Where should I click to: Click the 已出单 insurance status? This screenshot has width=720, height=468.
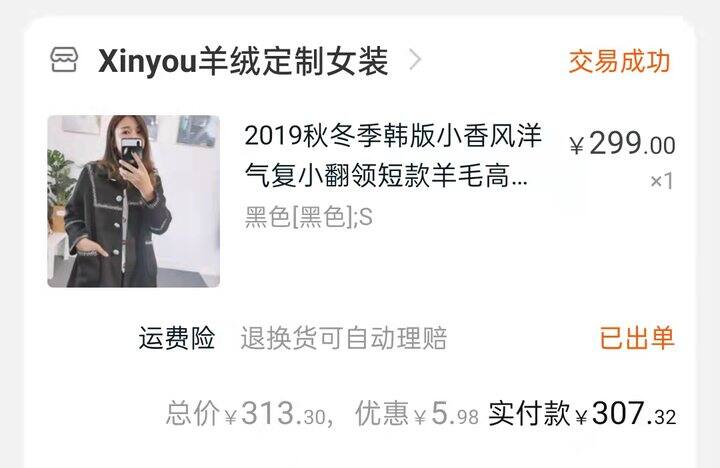637,338
